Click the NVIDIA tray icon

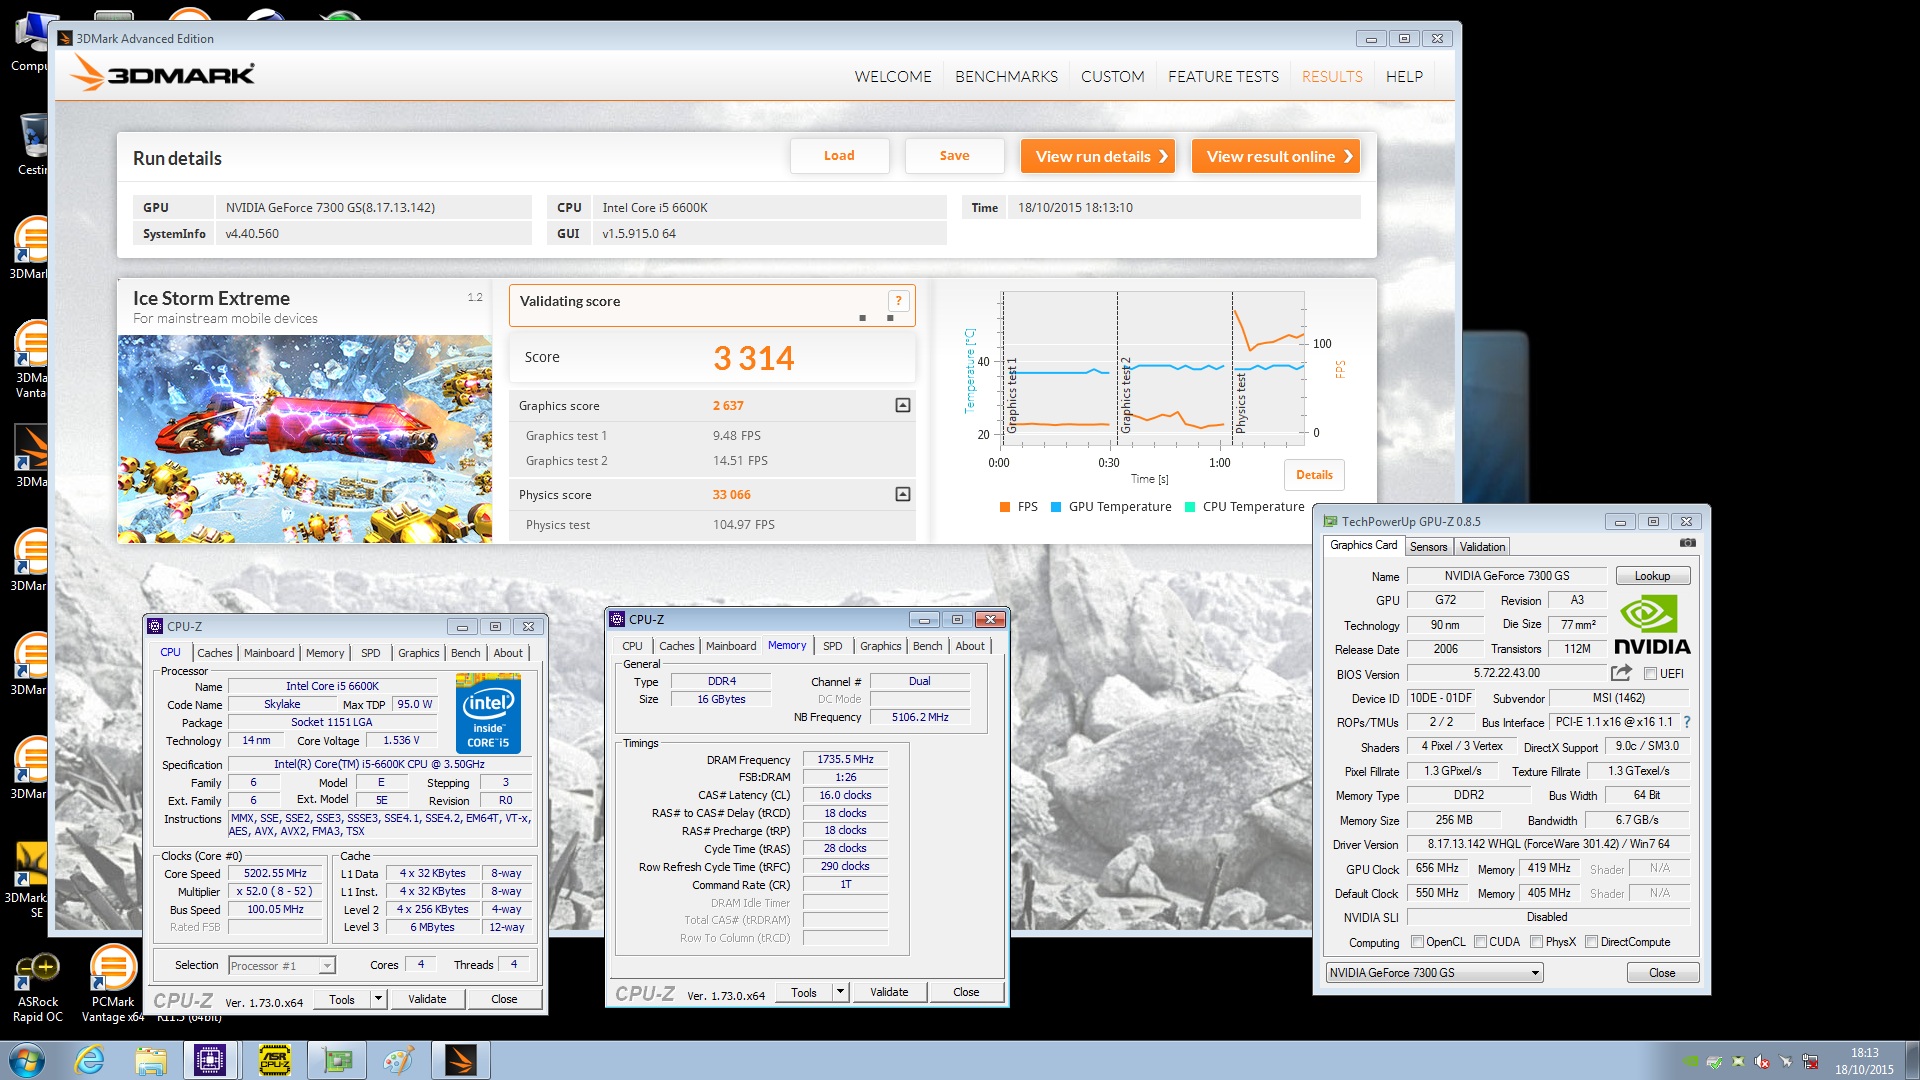[1690, 1061]
